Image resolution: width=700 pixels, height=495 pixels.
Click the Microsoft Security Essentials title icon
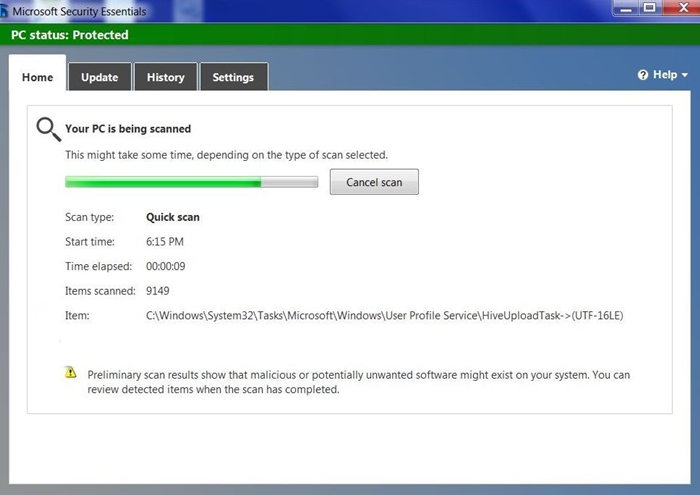click(x=4, y=11)
